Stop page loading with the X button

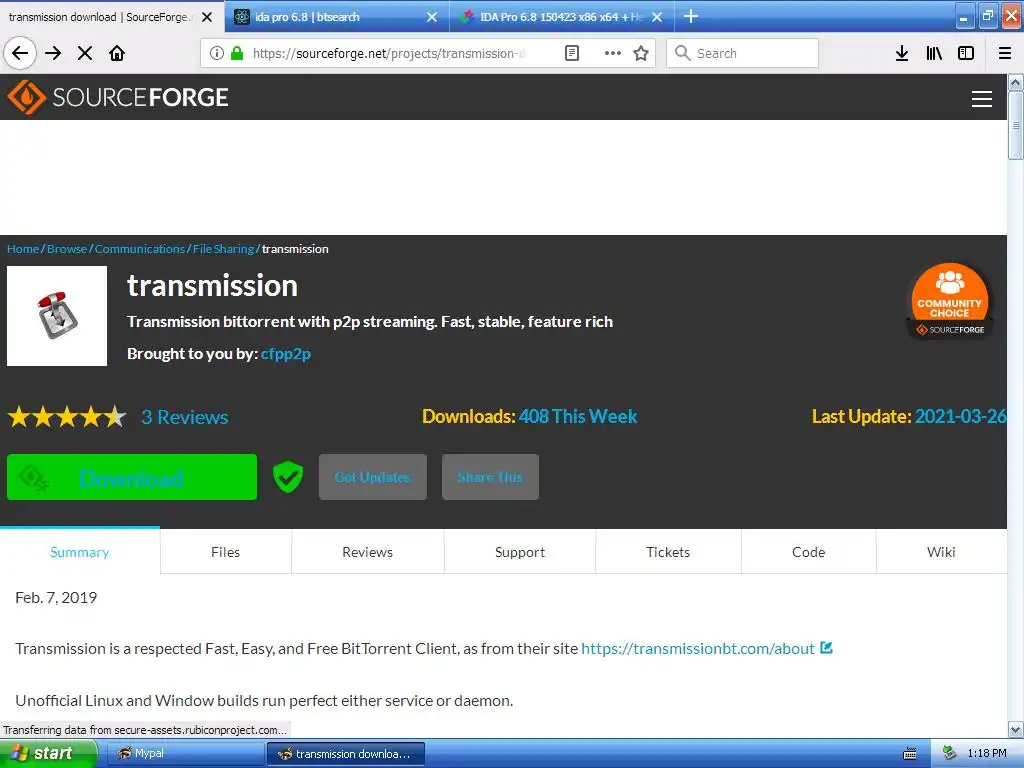pos(85,53)
